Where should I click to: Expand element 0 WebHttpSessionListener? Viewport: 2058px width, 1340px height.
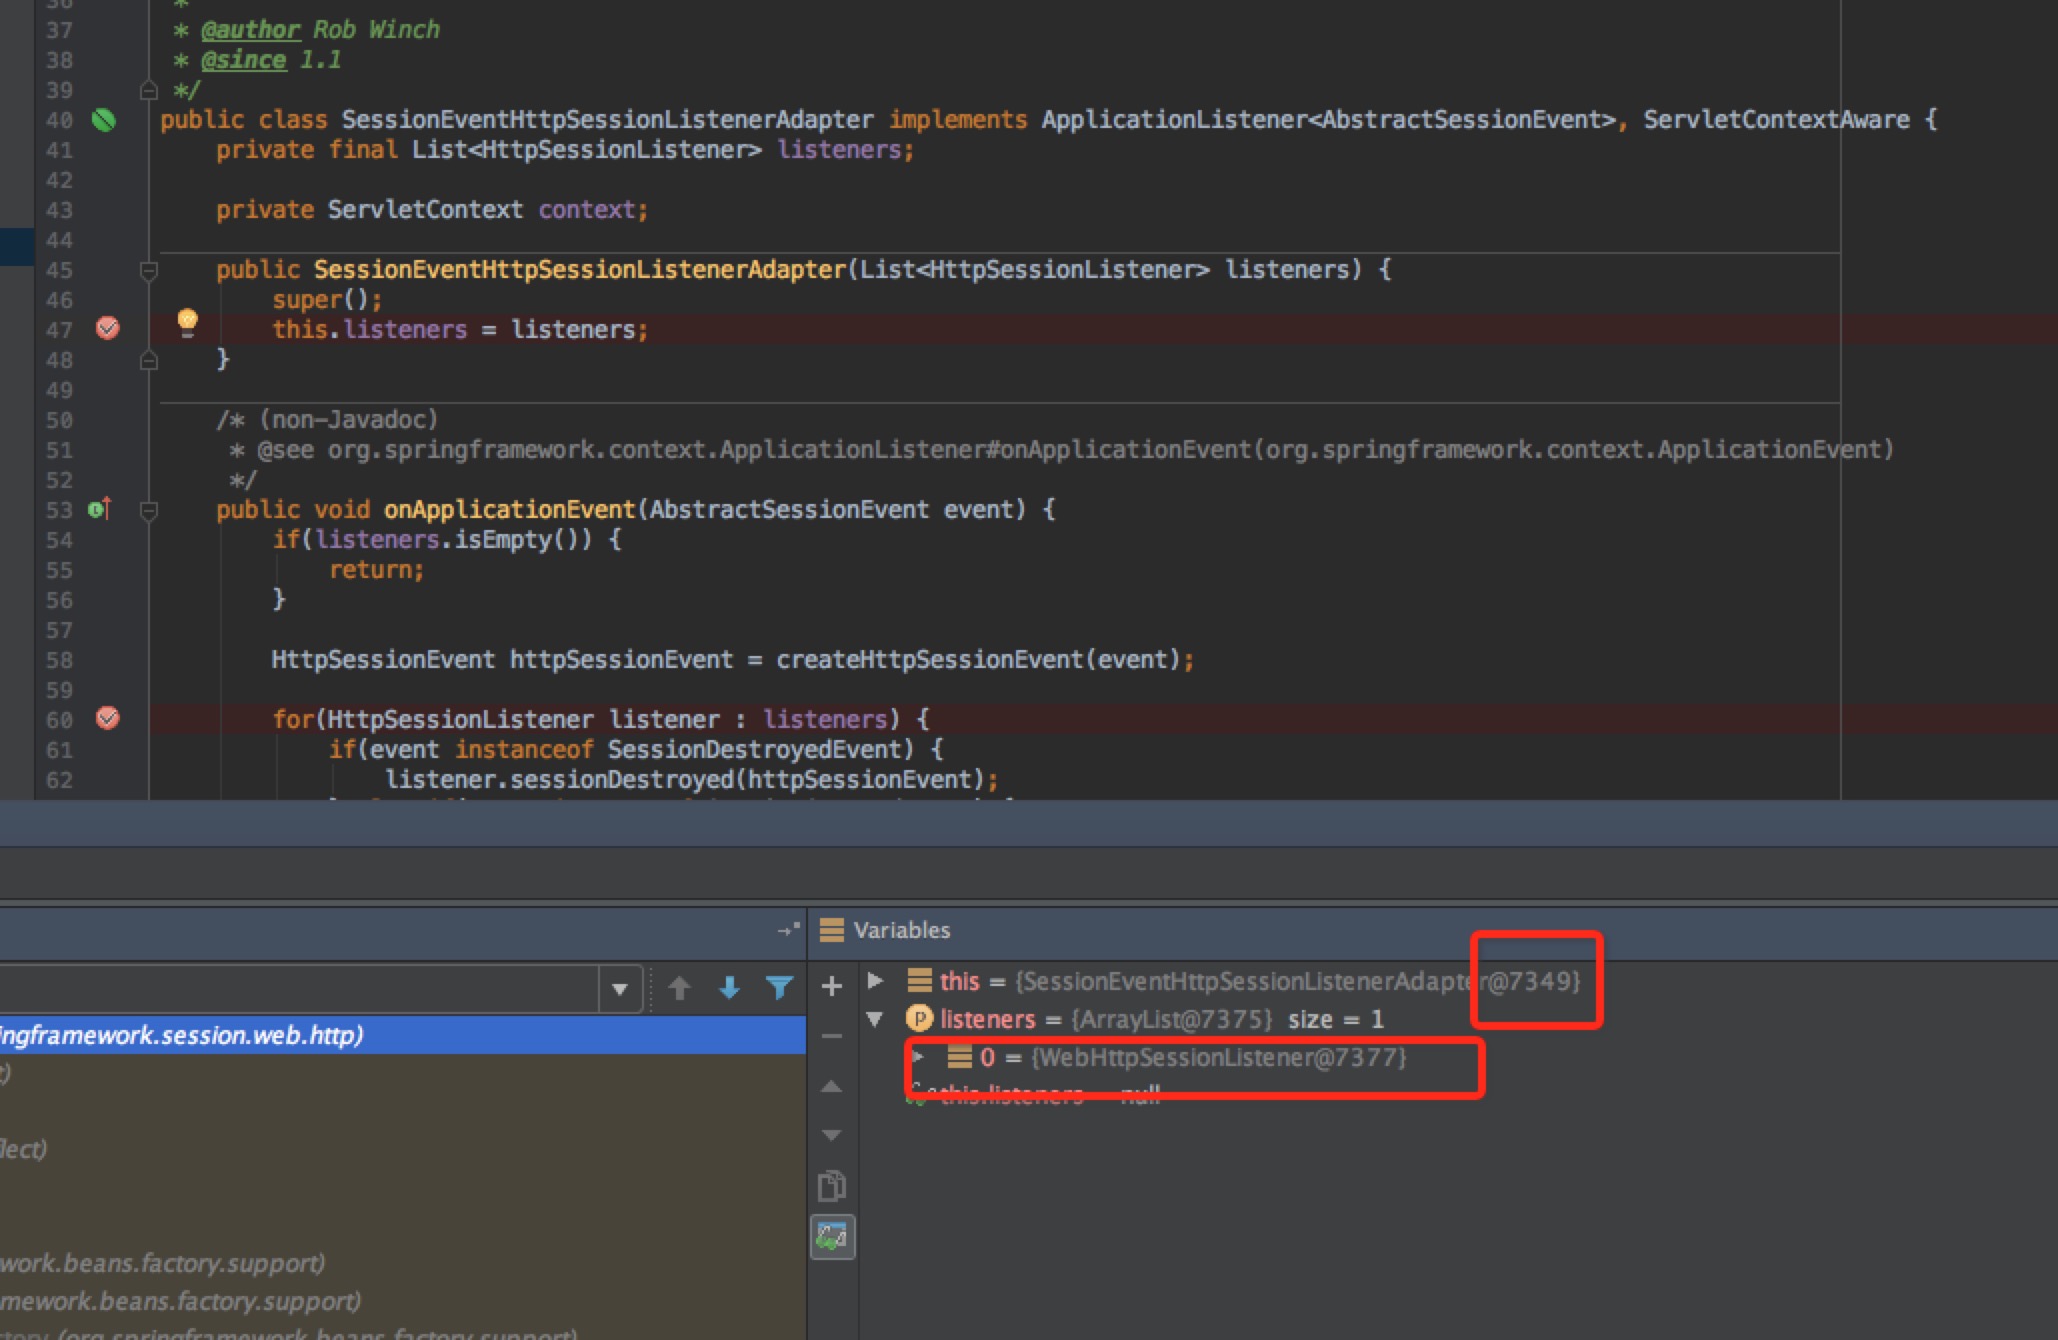[x=919, y=1057]
